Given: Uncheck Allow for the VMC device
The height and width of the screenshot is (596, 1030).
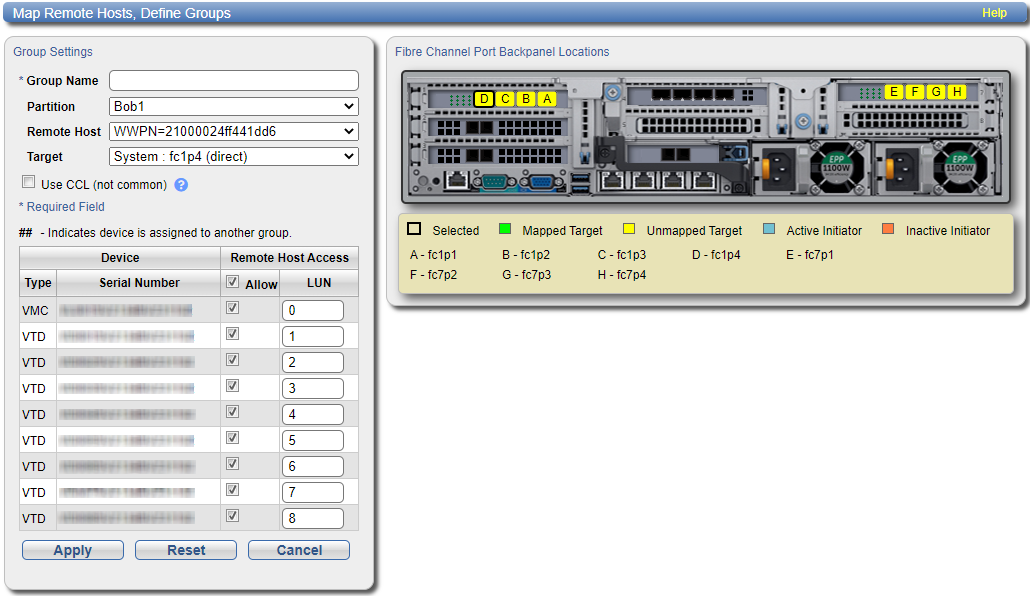Looking at the screenshot, I should (233, 309).
